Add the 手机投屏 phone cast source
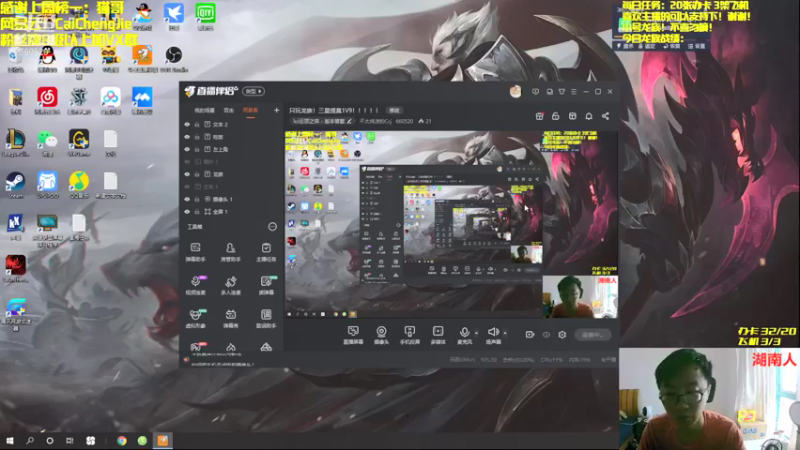The width and height of the screenshot is (800, 450). (409, 335)
